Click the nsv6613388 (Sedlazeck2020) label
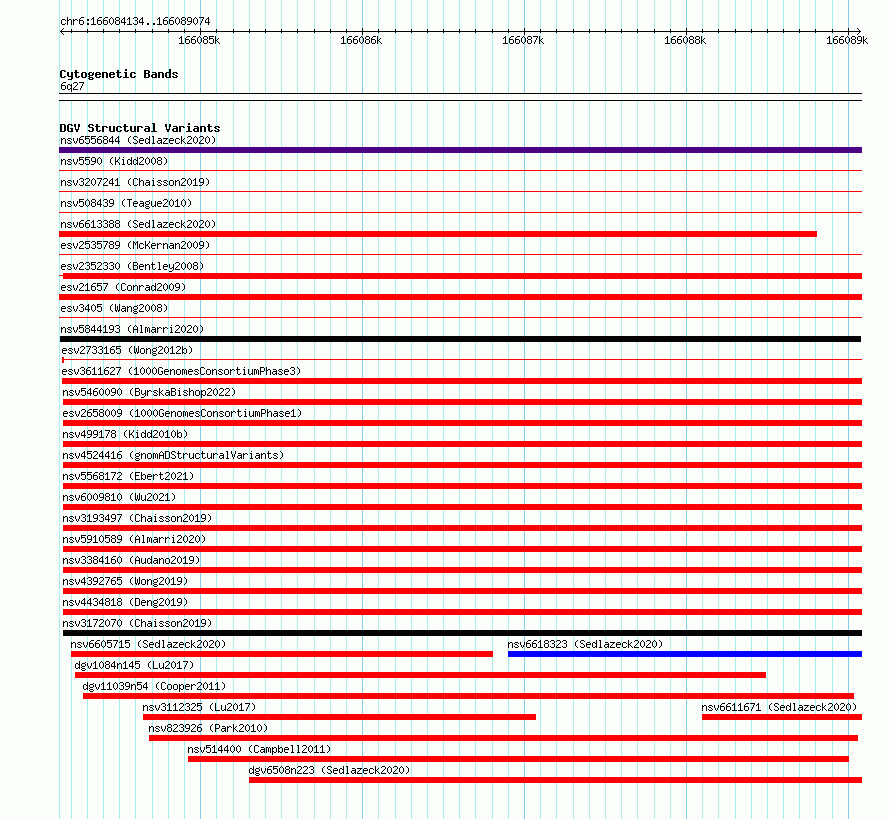 click(138, 224)
